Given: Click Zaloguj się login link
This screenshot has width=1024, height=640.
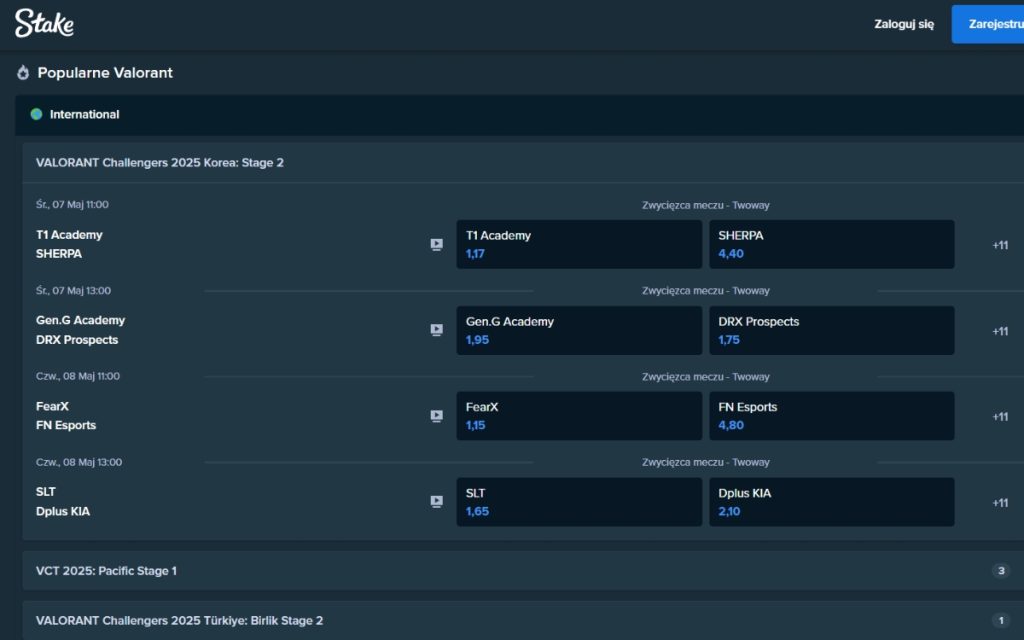Looking at the screenshot, I should tap(904, 24).
